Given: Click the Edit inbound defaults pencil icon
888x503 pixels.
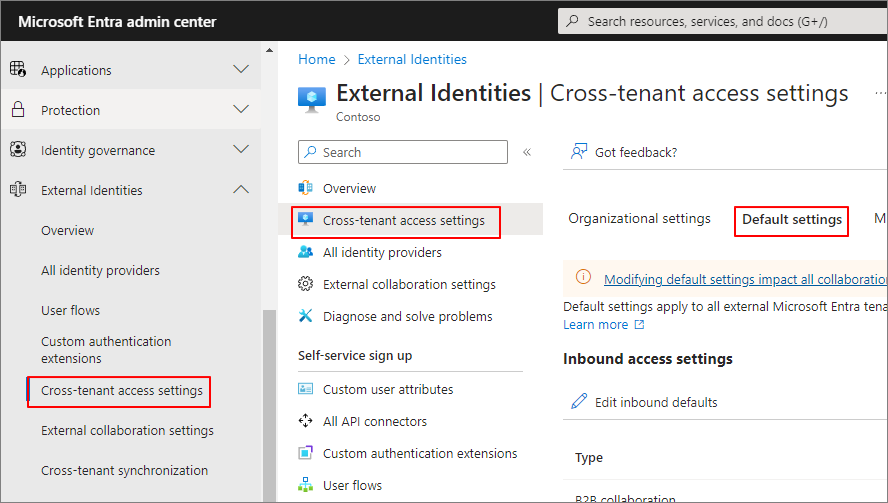Looking at the screenshot, I should pyautogui.click(x=579, y=401).
